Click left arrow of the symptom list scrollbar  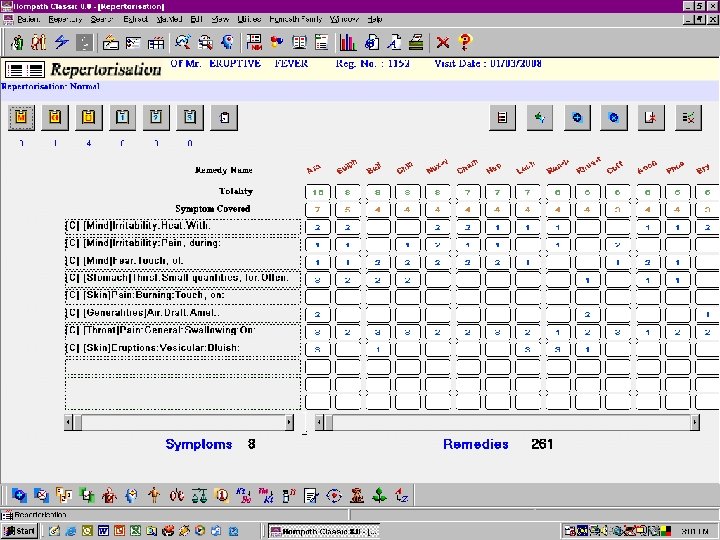click(x=70, y=423)
